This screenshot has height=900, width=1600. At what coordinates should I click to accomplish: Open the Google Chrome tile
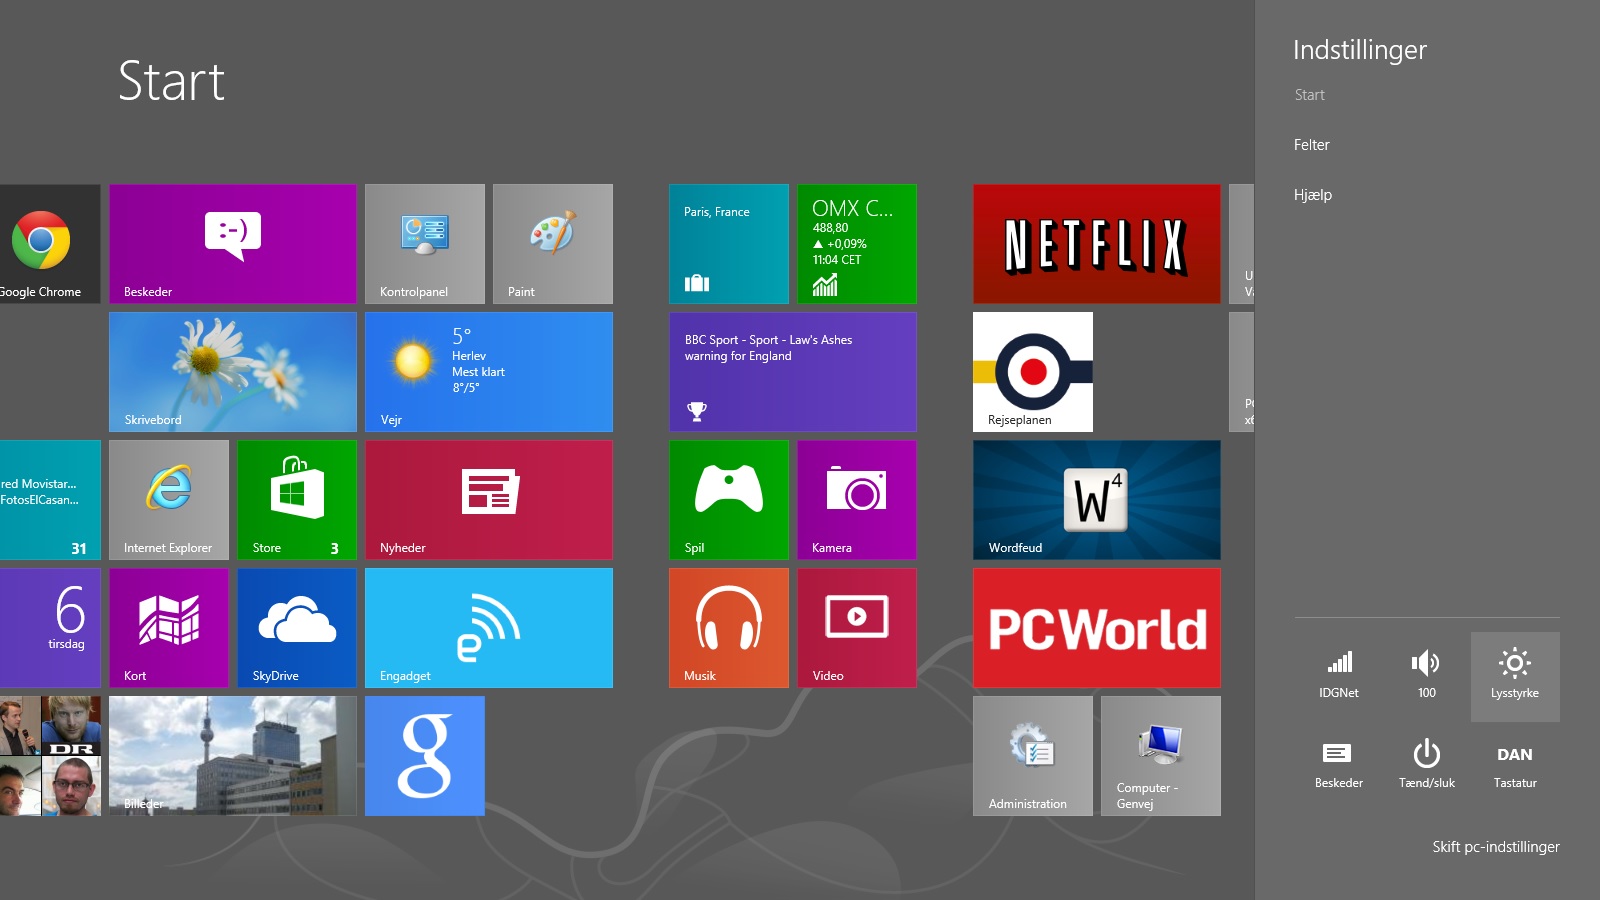(x=45, y=243)
